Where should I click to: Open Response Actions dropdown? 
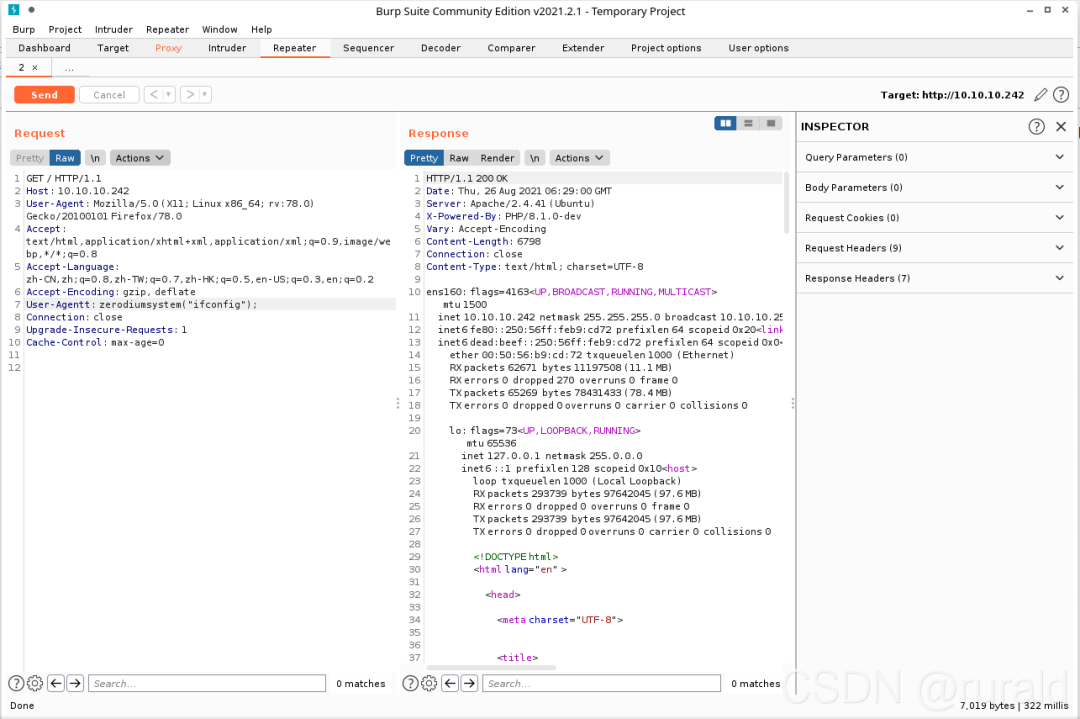(x=579, y=158)
